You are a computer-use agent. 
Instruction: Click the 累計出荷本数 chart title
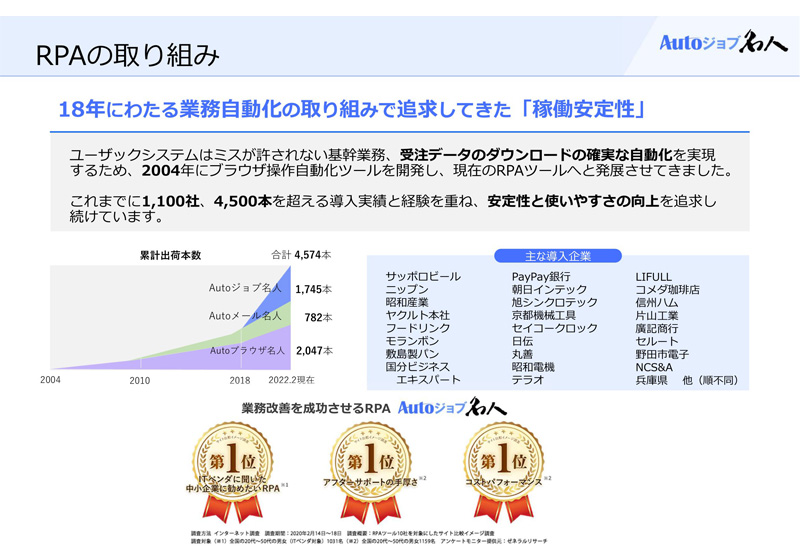(170, 256)
